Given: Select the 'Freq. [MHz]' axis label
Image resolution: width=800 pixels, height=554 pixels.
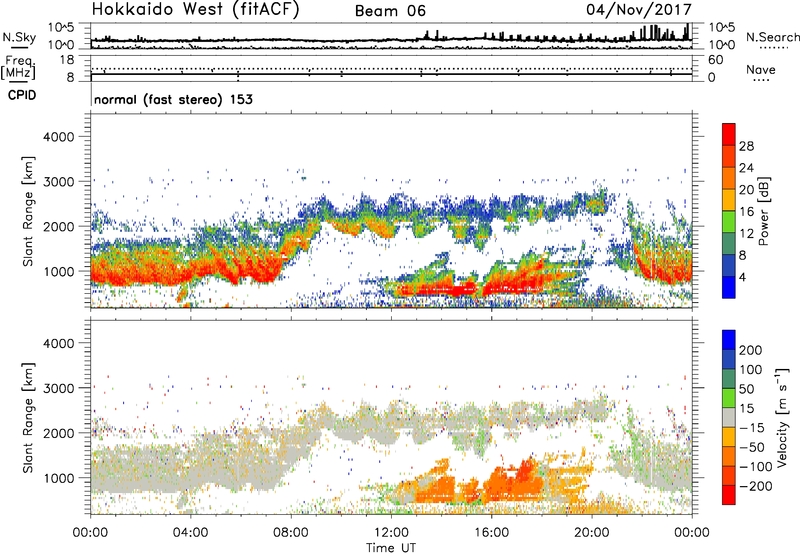Looking at the screenshot, I should (x=18, y=68).
